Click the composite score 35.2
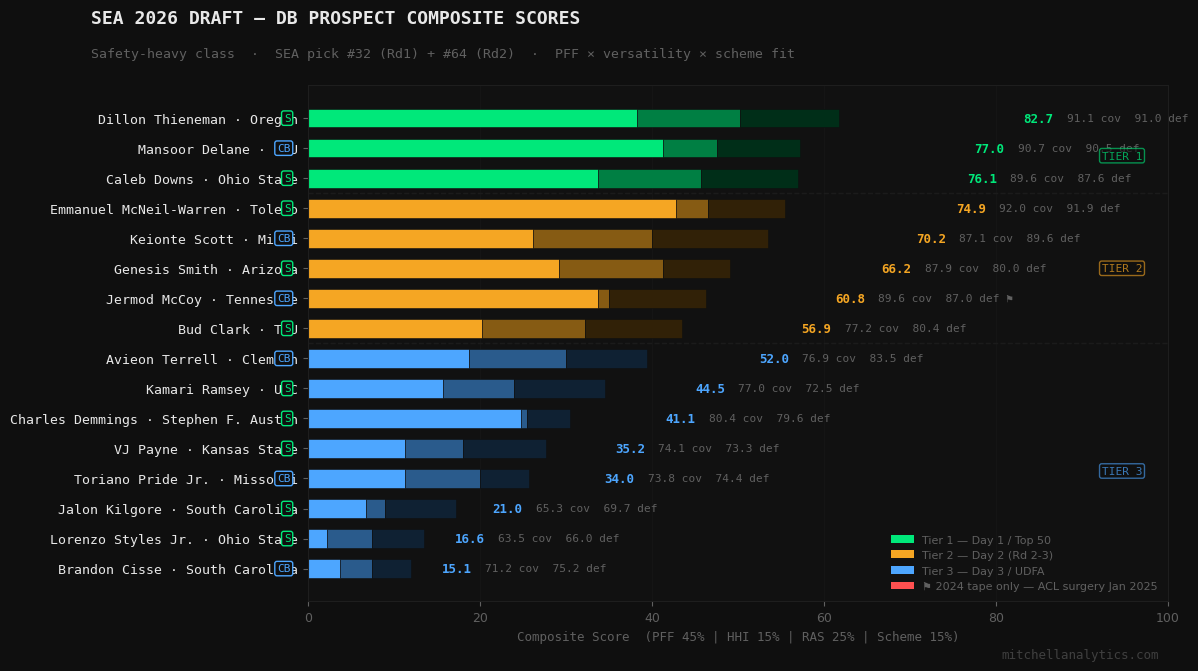Viewport: 1198px width, 671px height. pyautogui.click(x=630, y=449)
